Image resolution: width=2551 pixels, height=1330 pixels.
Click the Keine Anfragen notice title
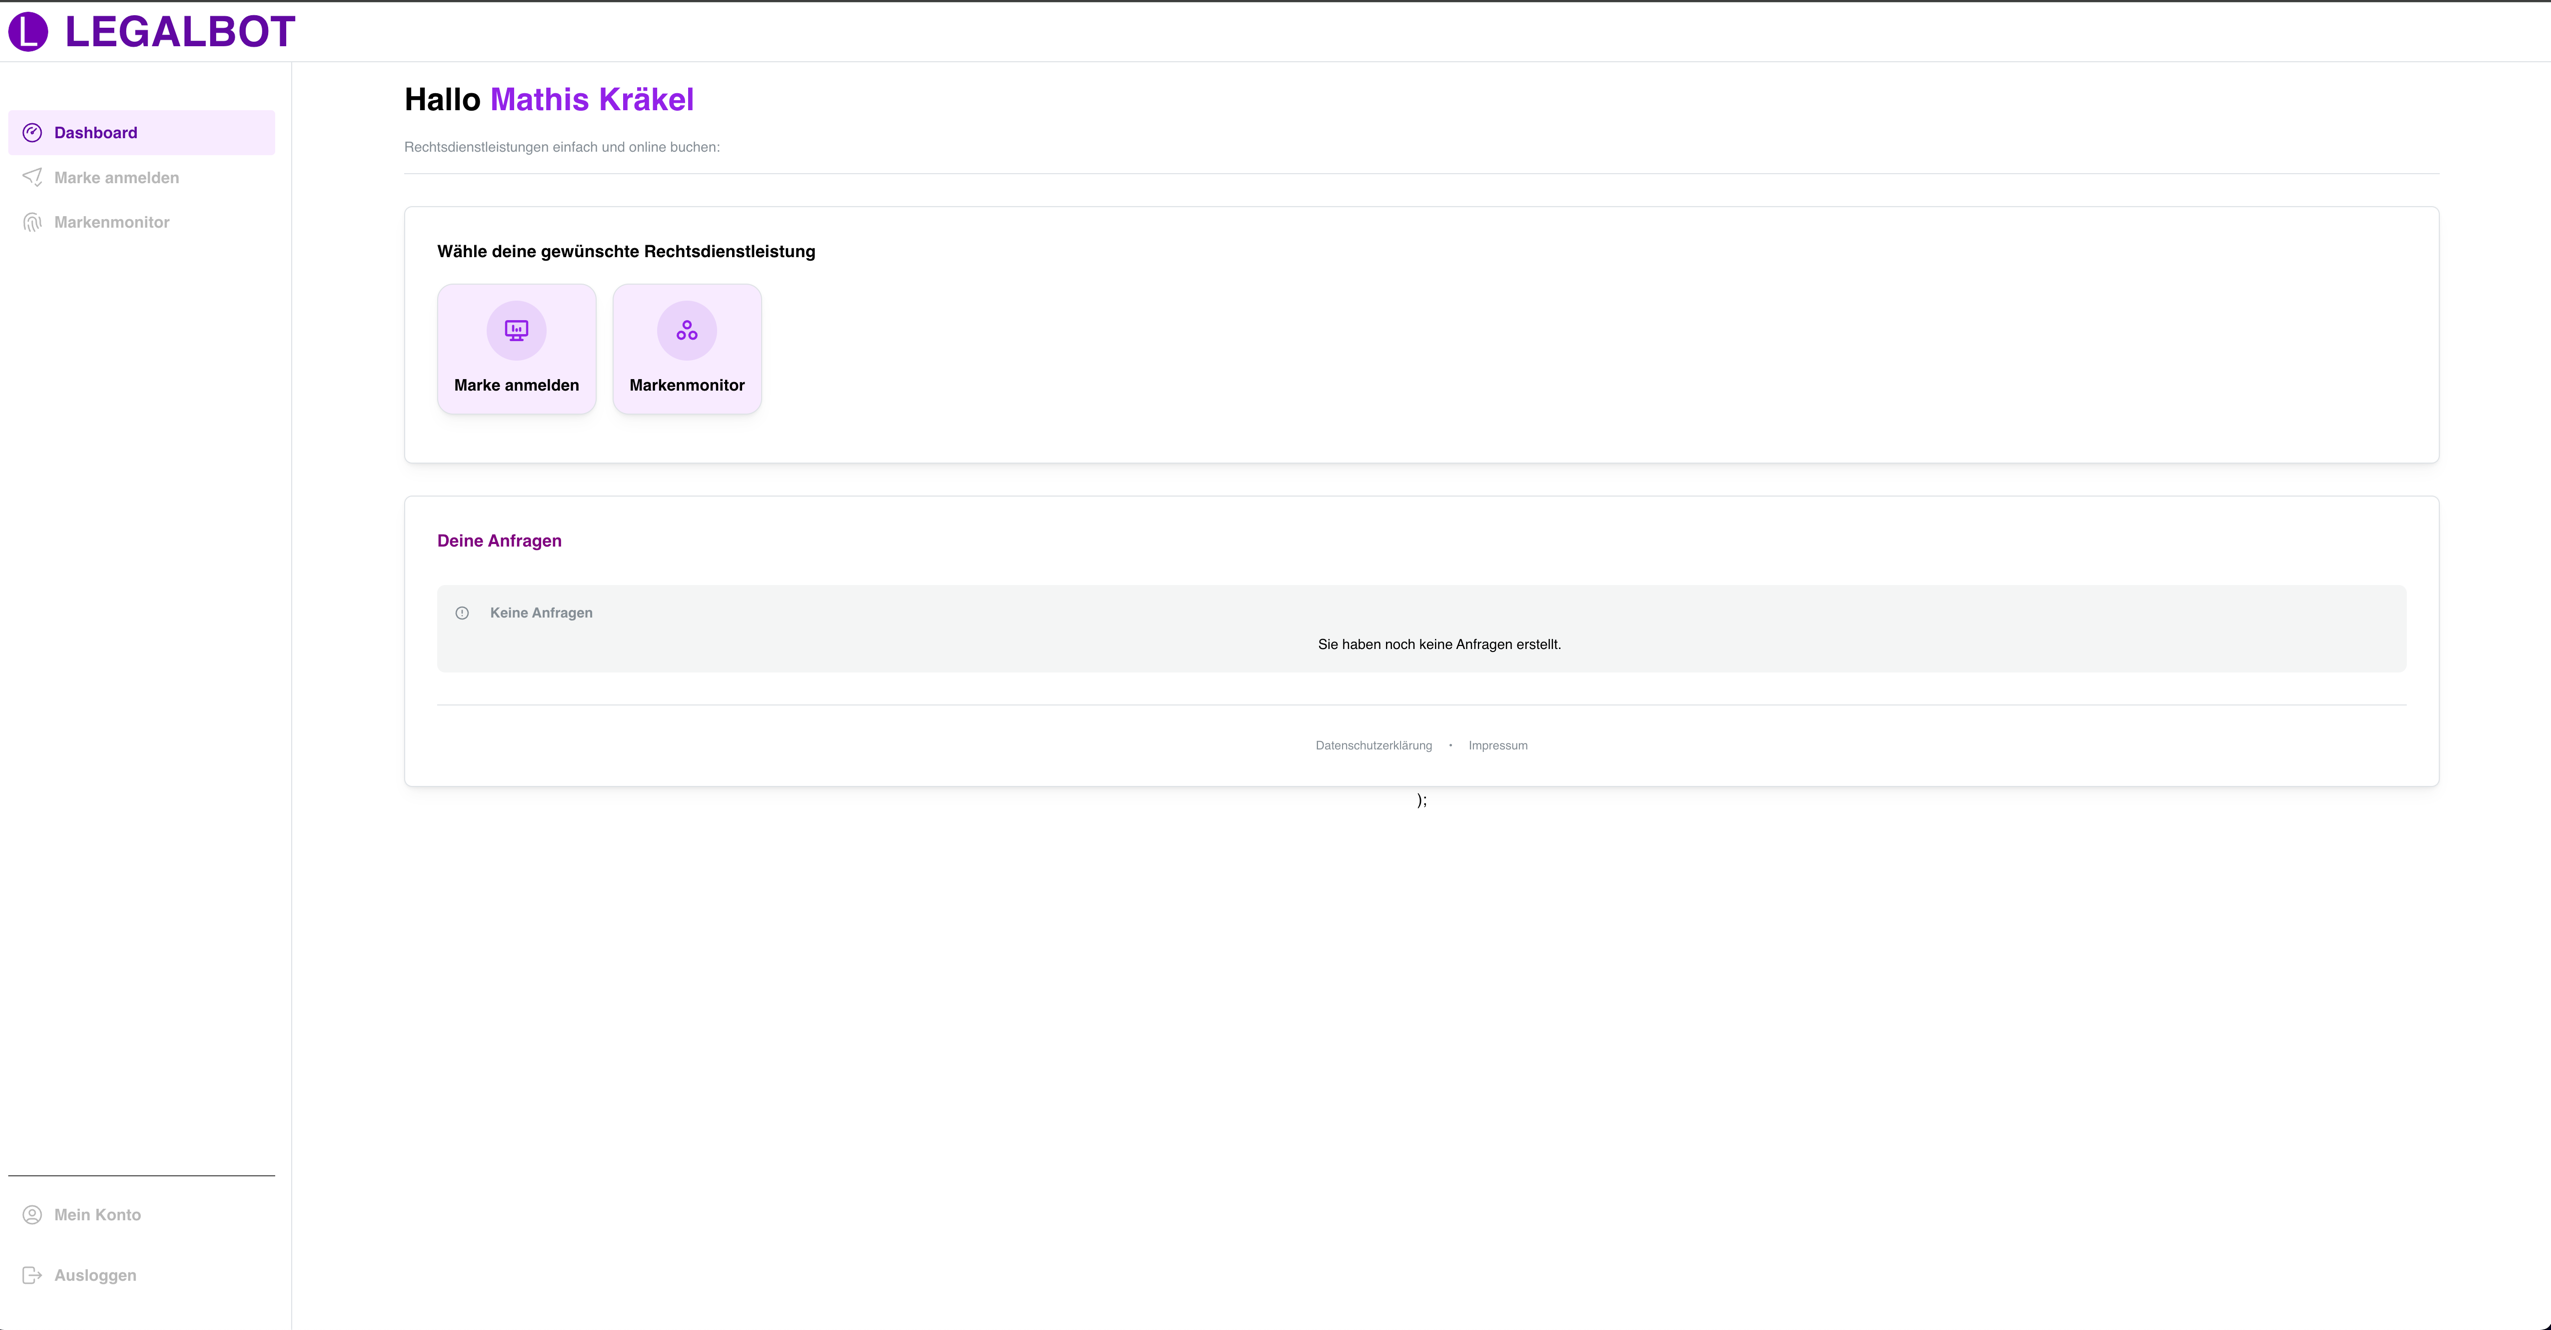pos(541,613)
